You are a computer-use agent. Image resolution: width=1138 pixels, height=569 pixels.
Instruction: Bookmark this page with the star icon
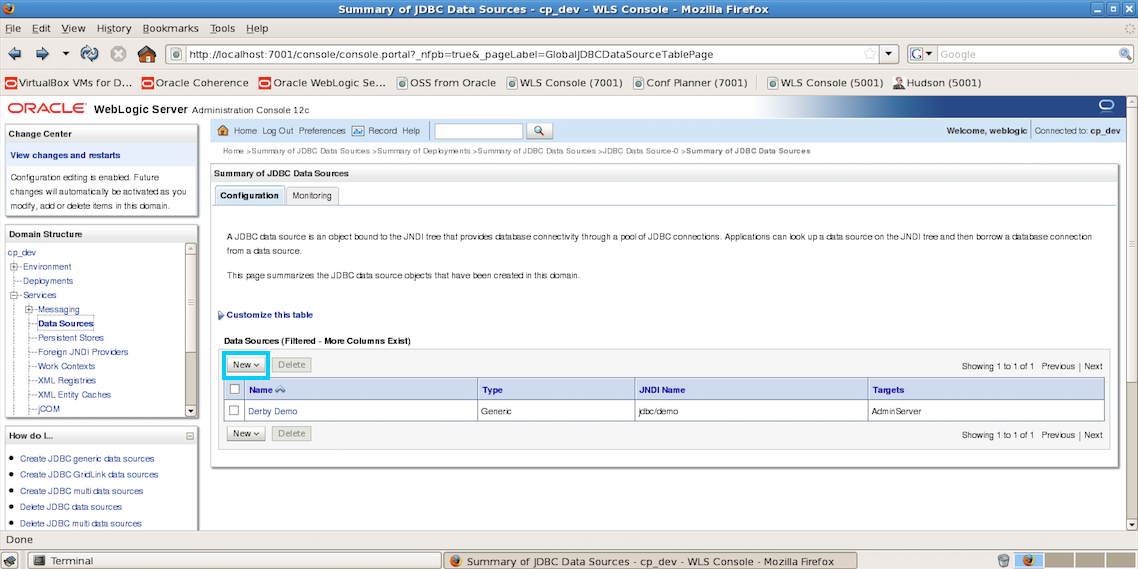coord(887,54)
